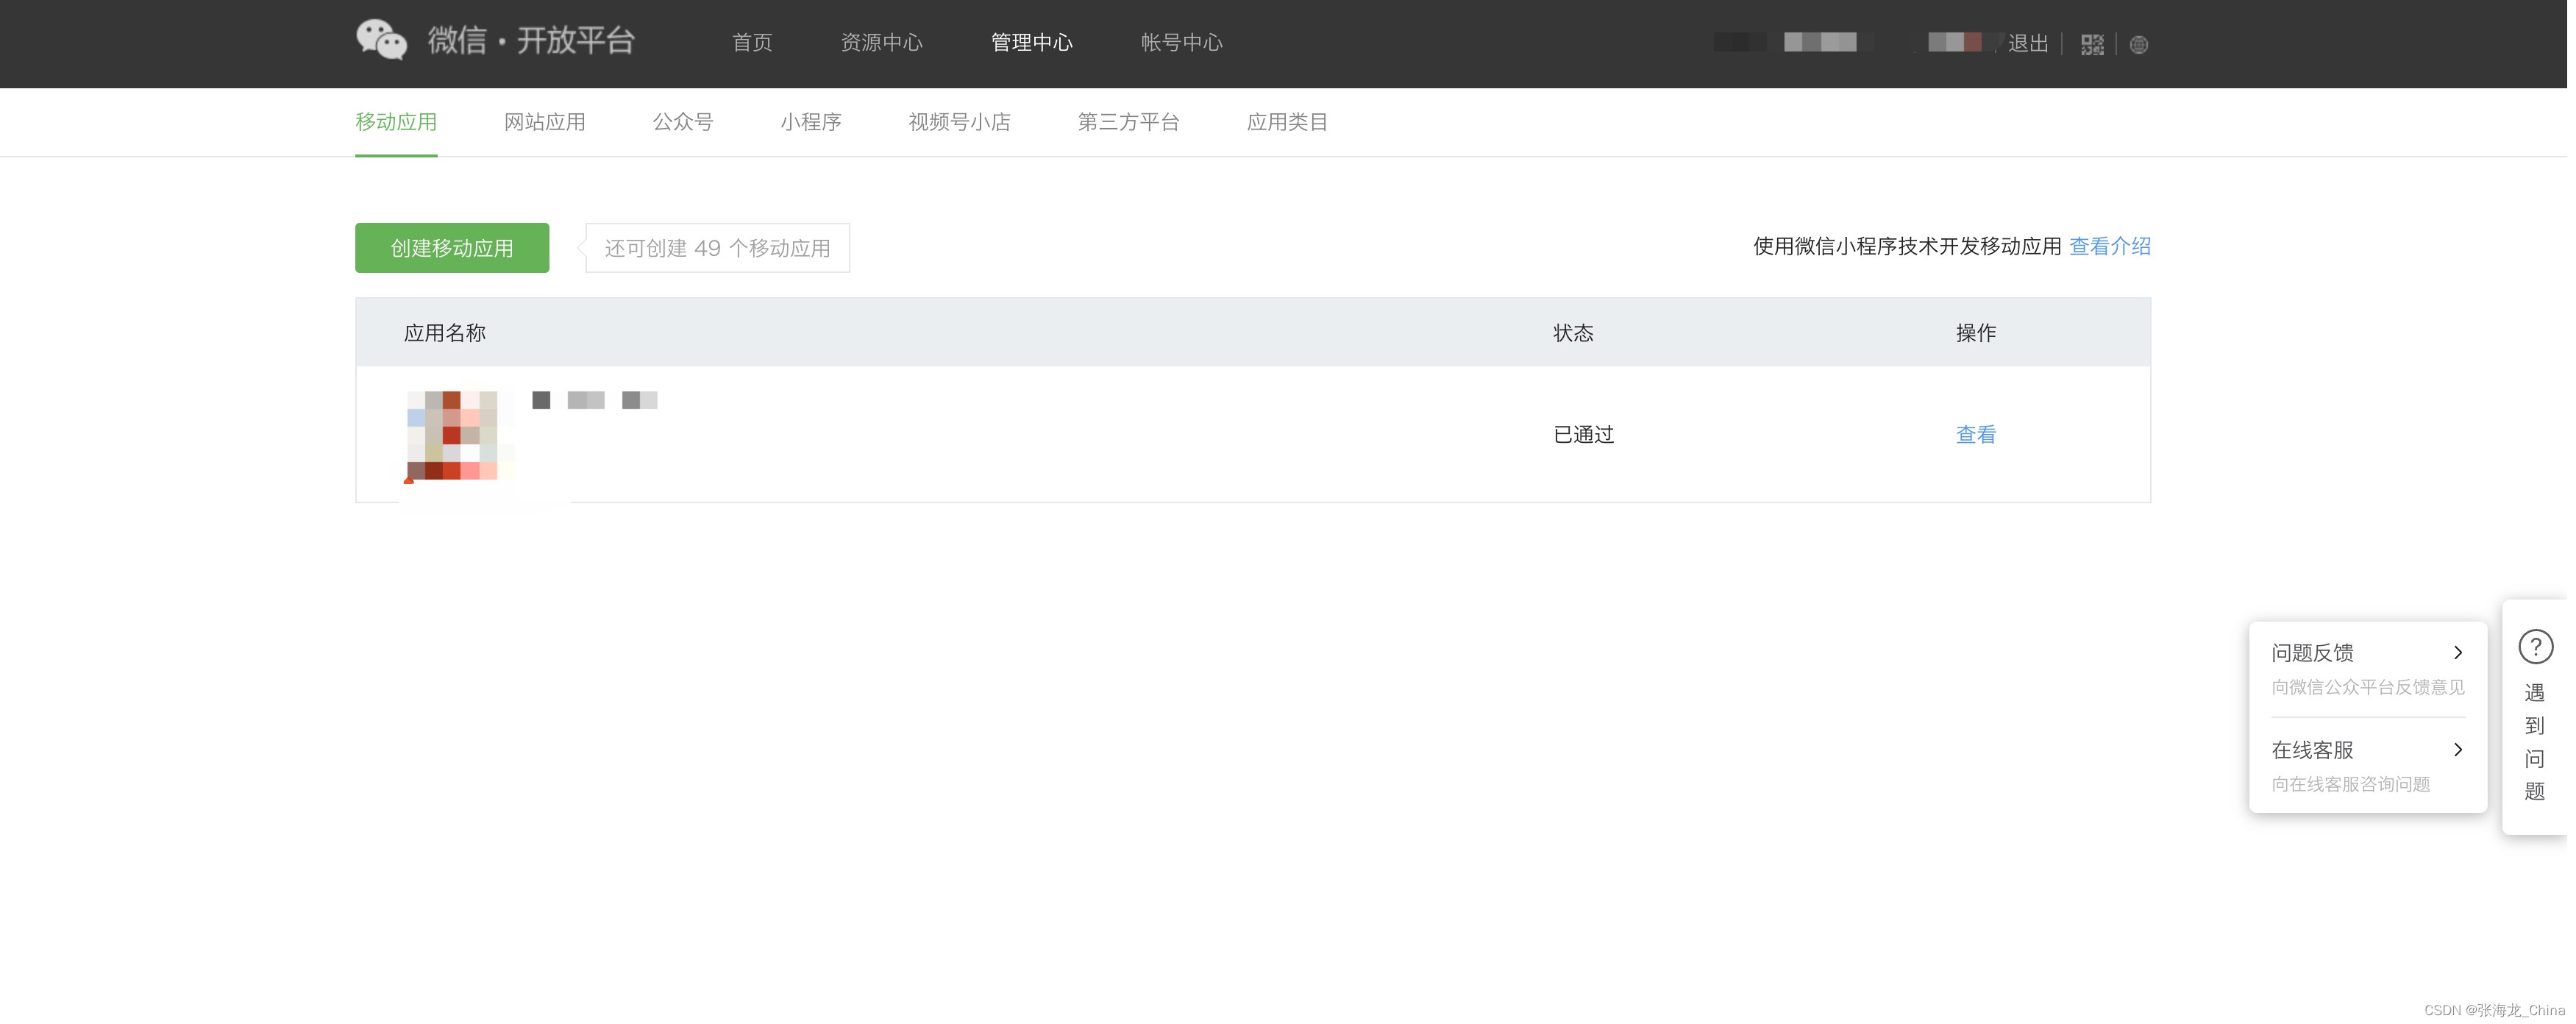Switch to 网站应用 tab
Screen dimensions: 2576x1024
click(544, 122)
